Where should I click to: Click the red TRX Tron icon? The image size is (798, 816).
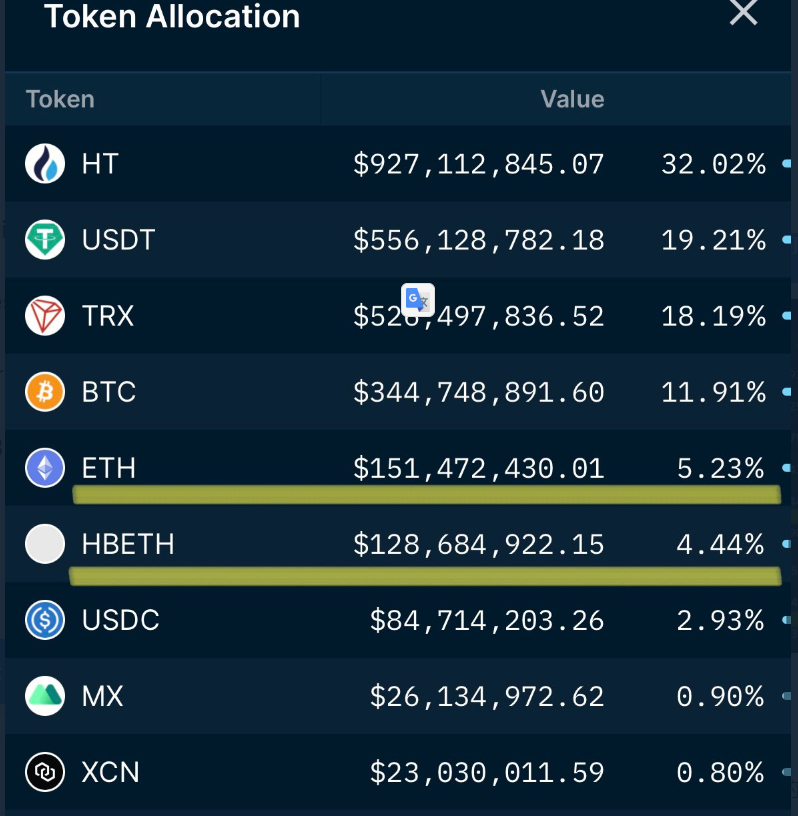(45, 316)
